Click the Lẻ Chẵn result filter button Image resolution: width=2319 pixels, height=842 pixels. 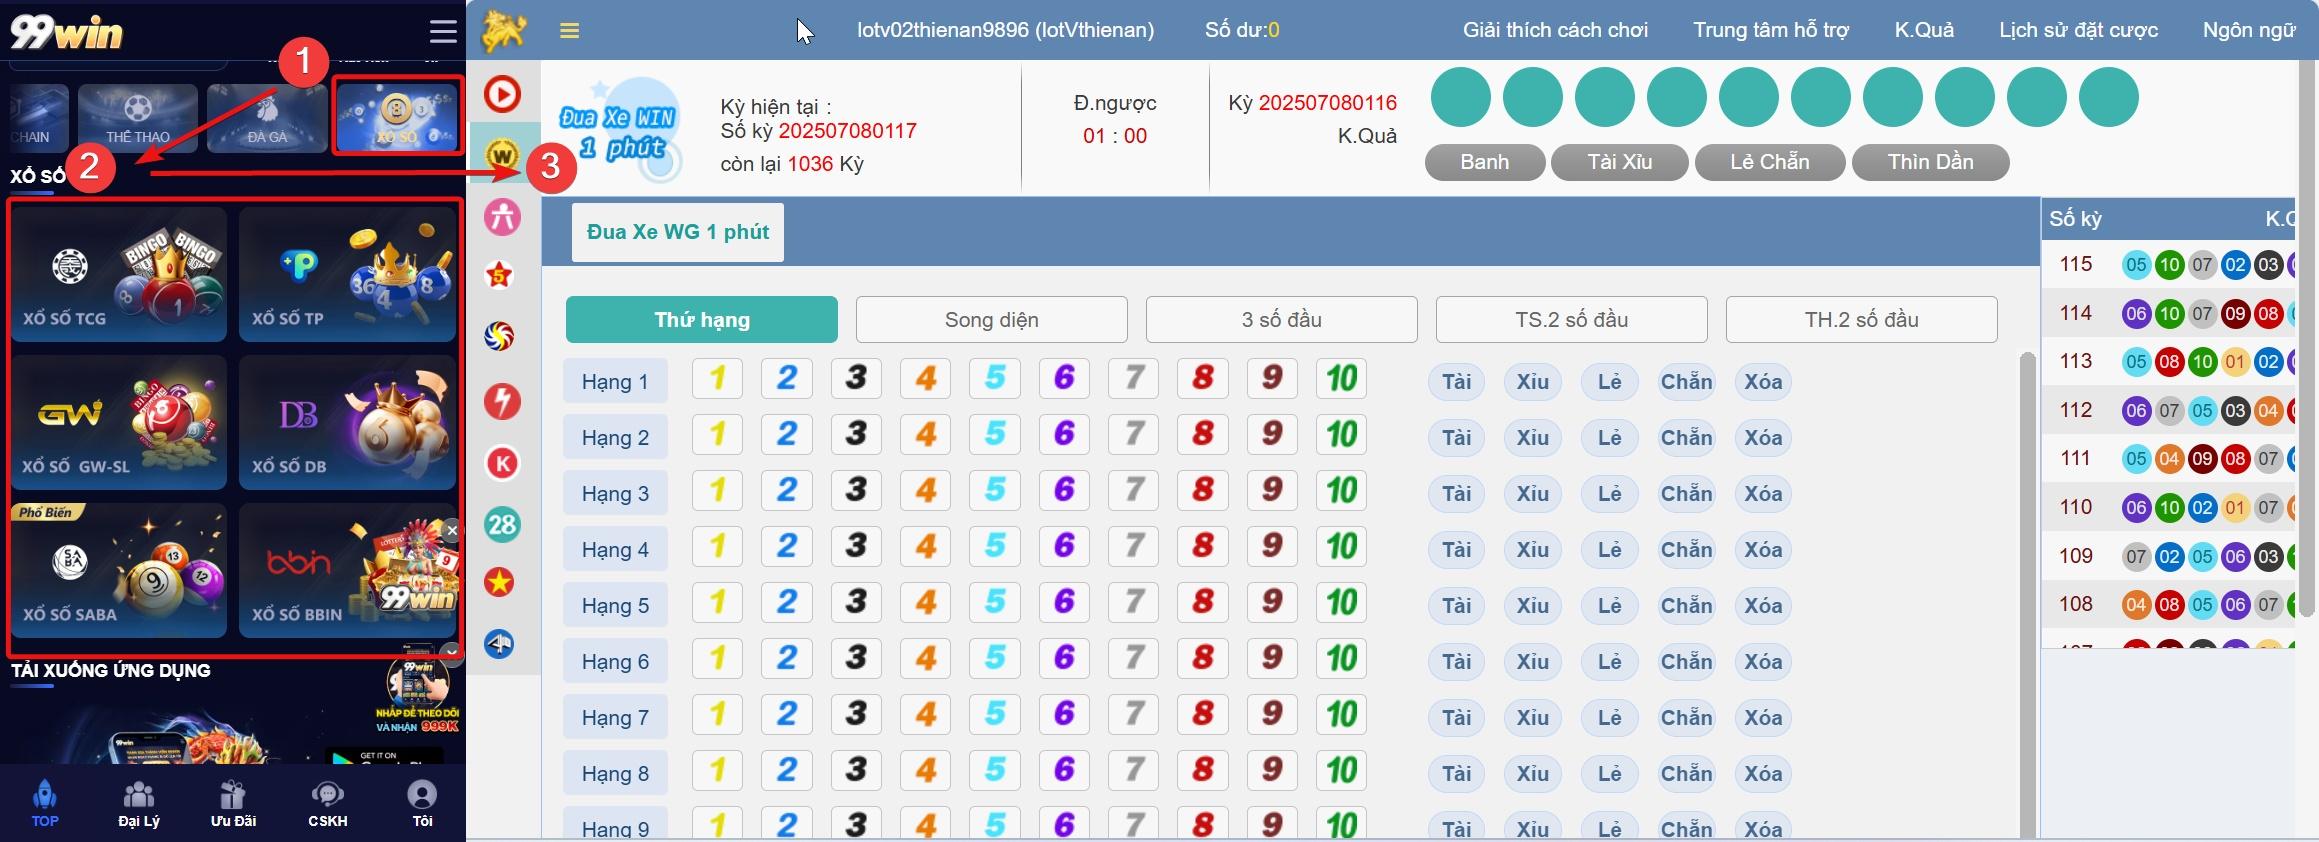[1770, 162]
